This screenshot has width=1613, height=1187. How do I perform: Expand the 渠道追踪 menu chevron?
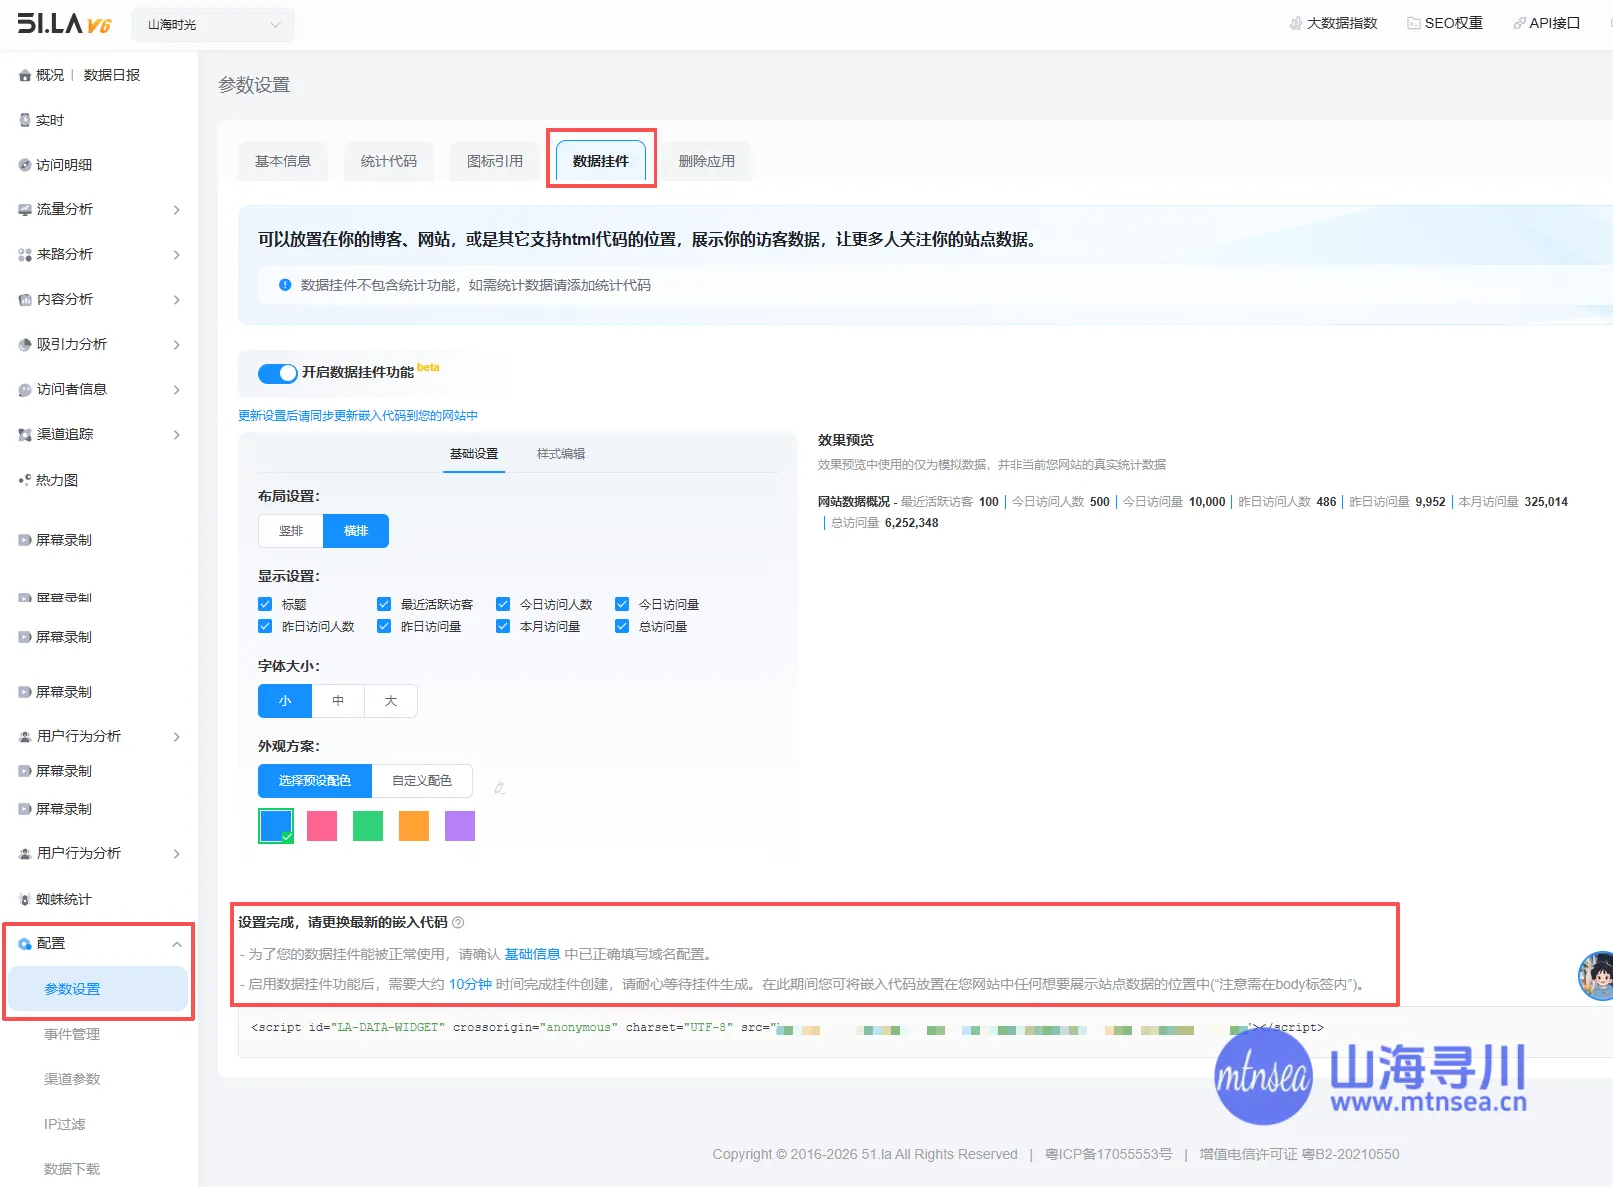pos(177,435)
